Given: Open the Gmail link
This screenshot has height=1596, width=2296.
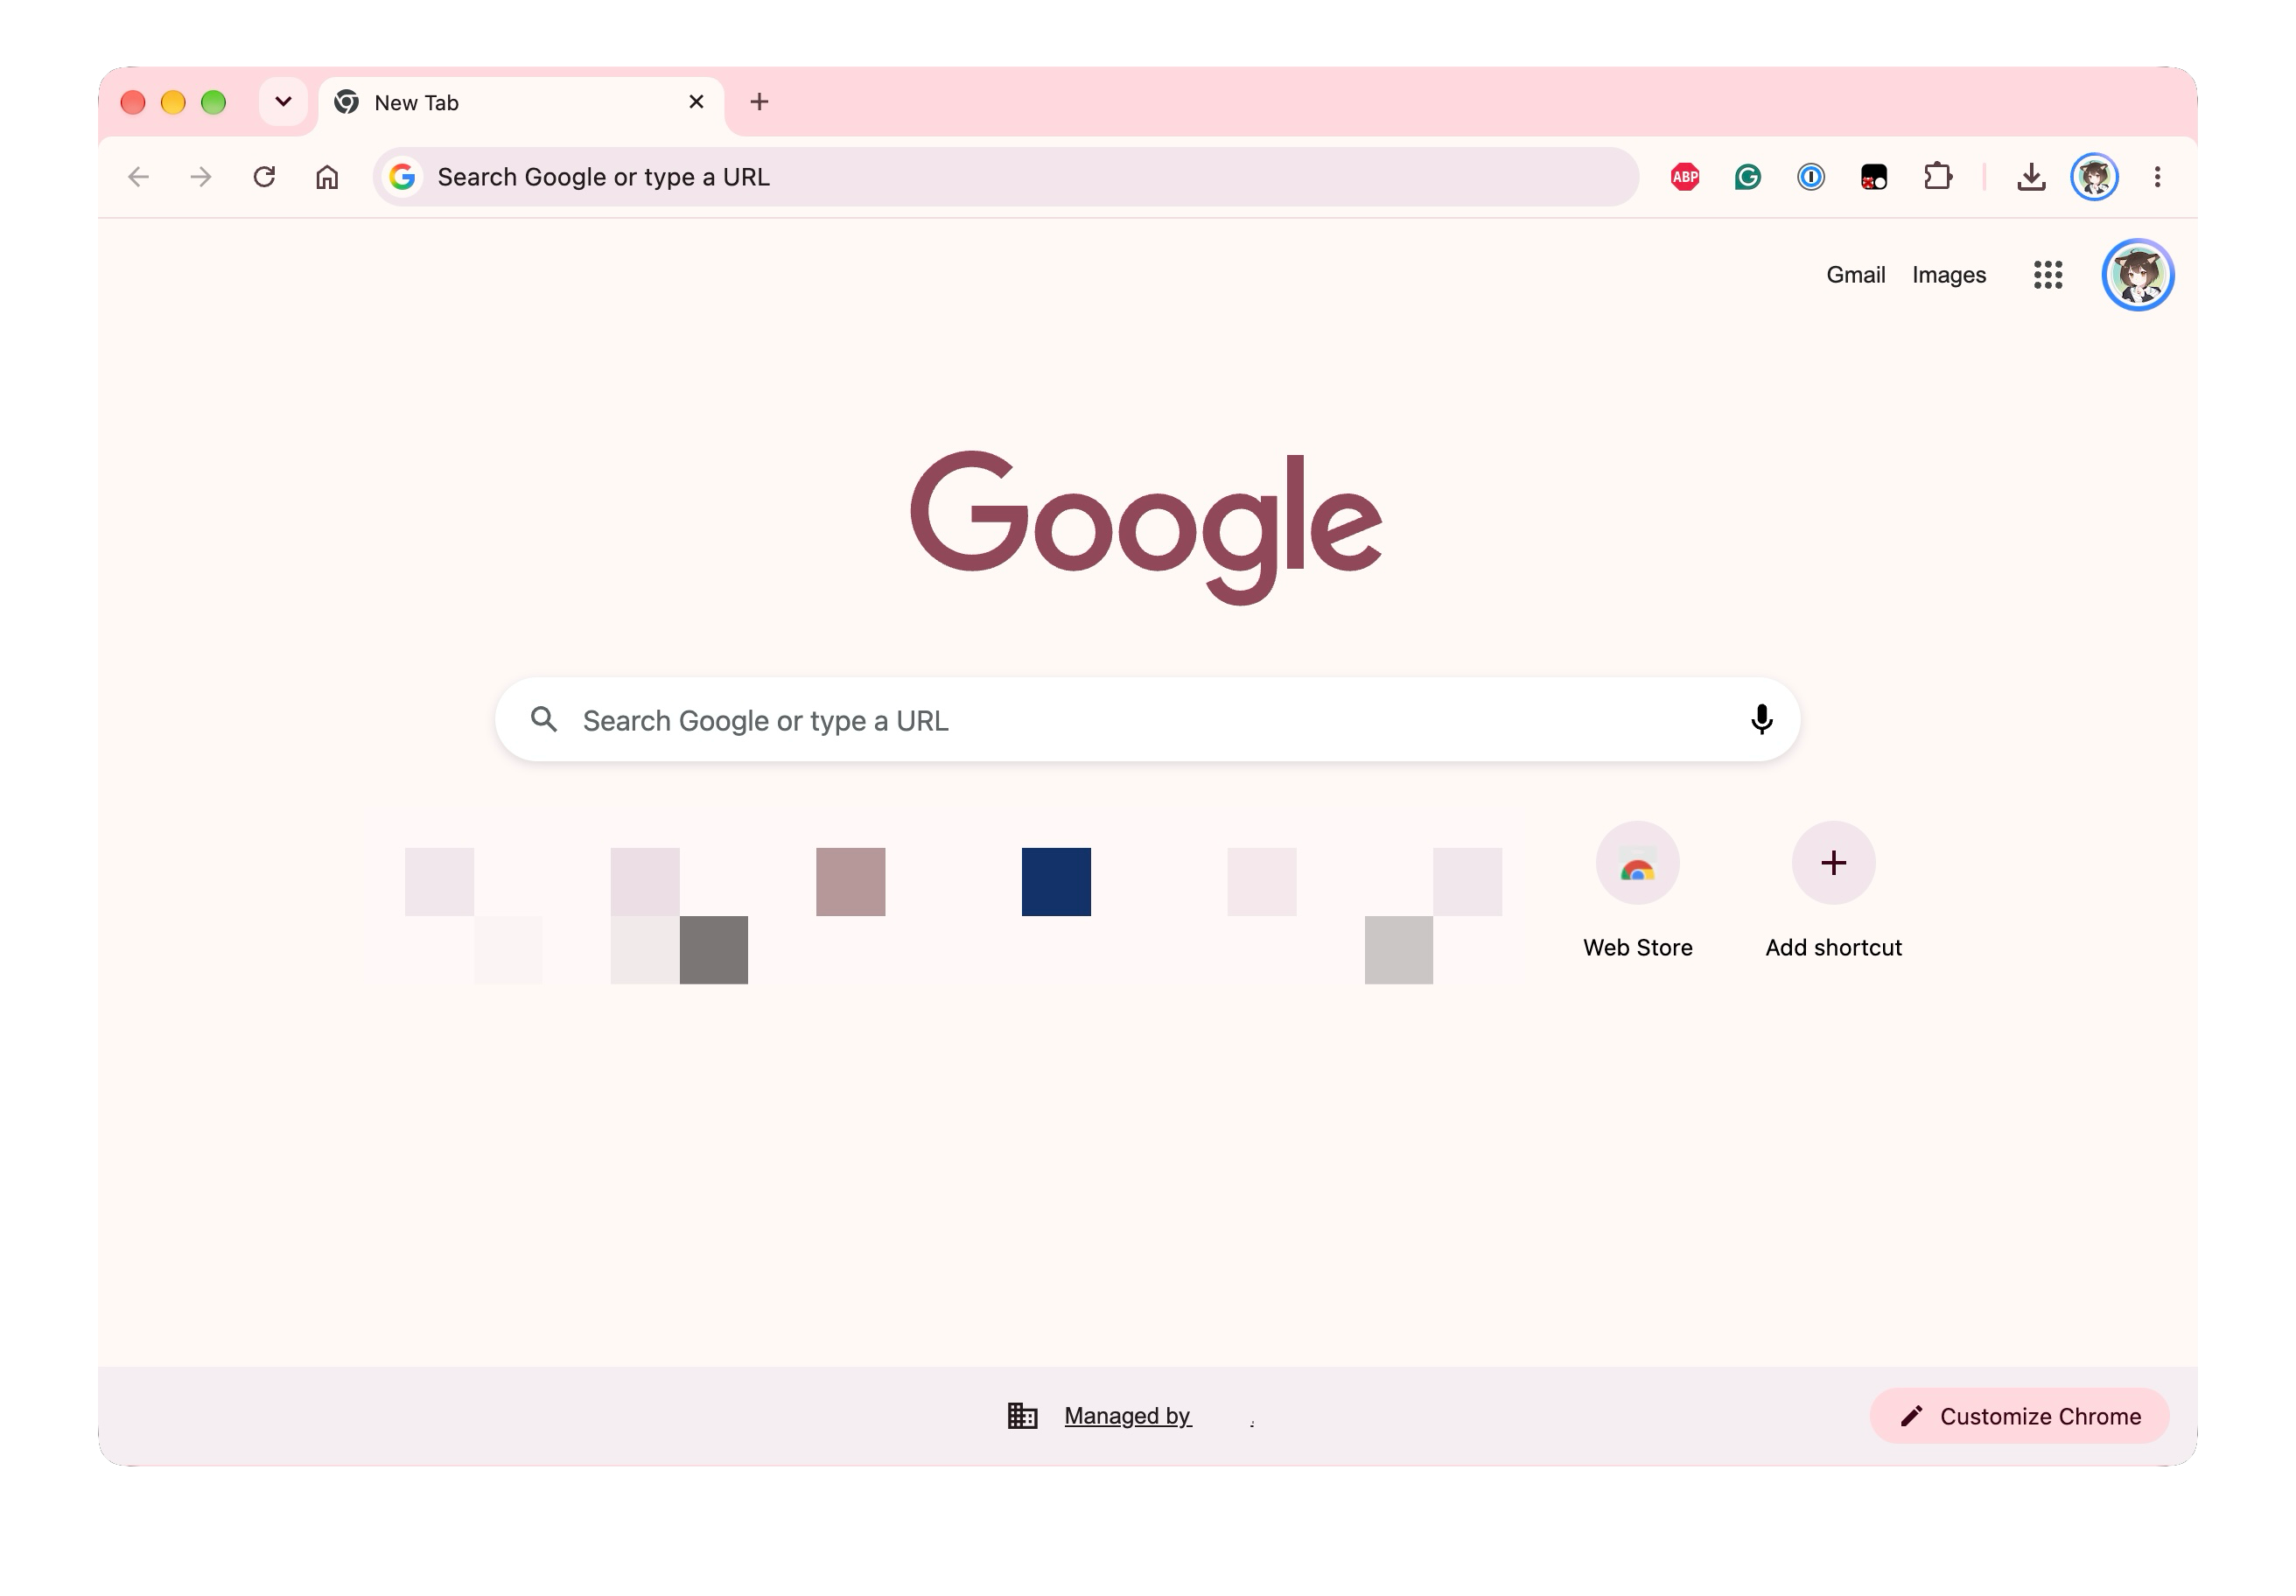Looking at the screenshot, I should pyautogui.click(x=1856, y=275).
